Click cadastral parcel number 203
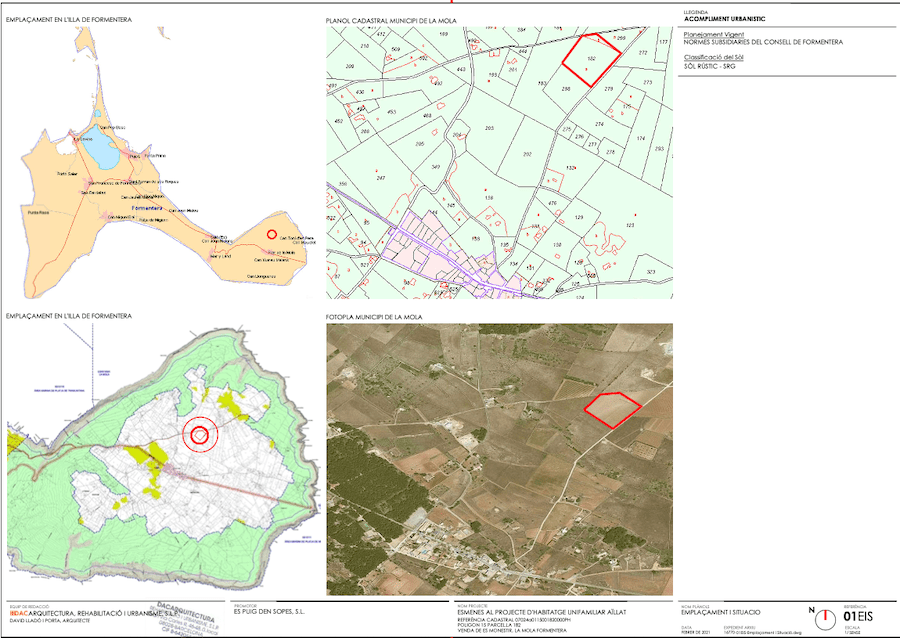 [x=489, y=128]
